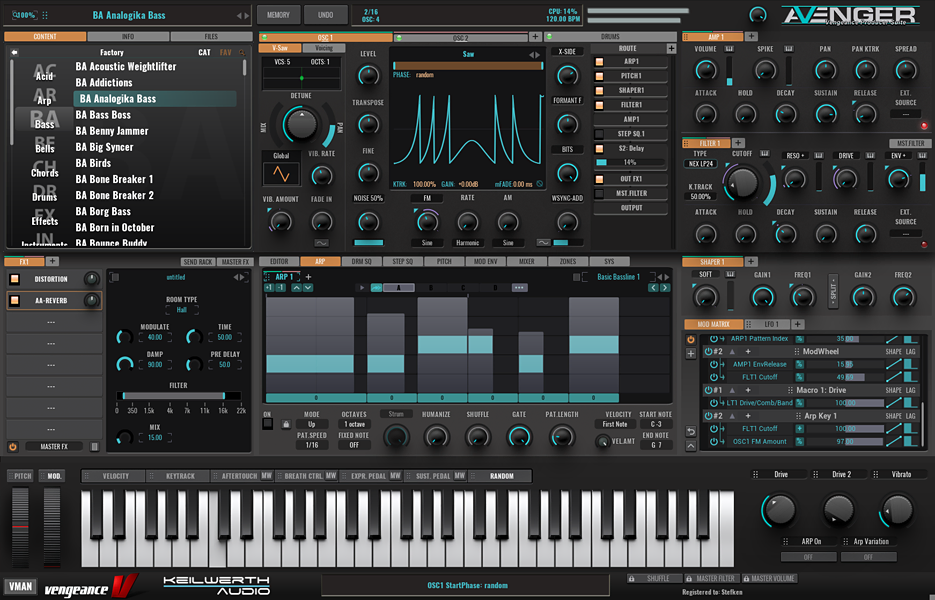
Task: Switch to the FILES tab
Action: 211,36
